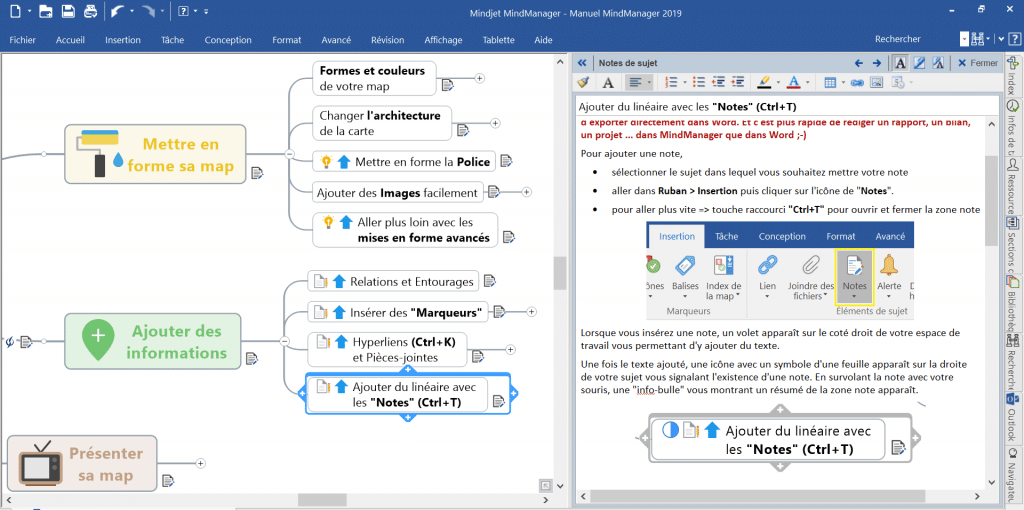Collapse the Ajouter des informations branch
1024x510 pixels.
[x=284, y=341]
